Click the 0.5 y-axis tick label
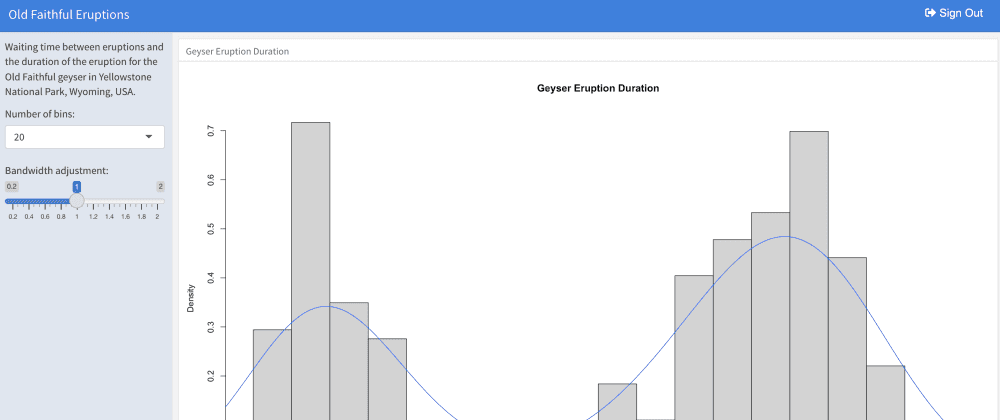The height and width of the screenshot is (420, 1000). (x=210, y=228)
